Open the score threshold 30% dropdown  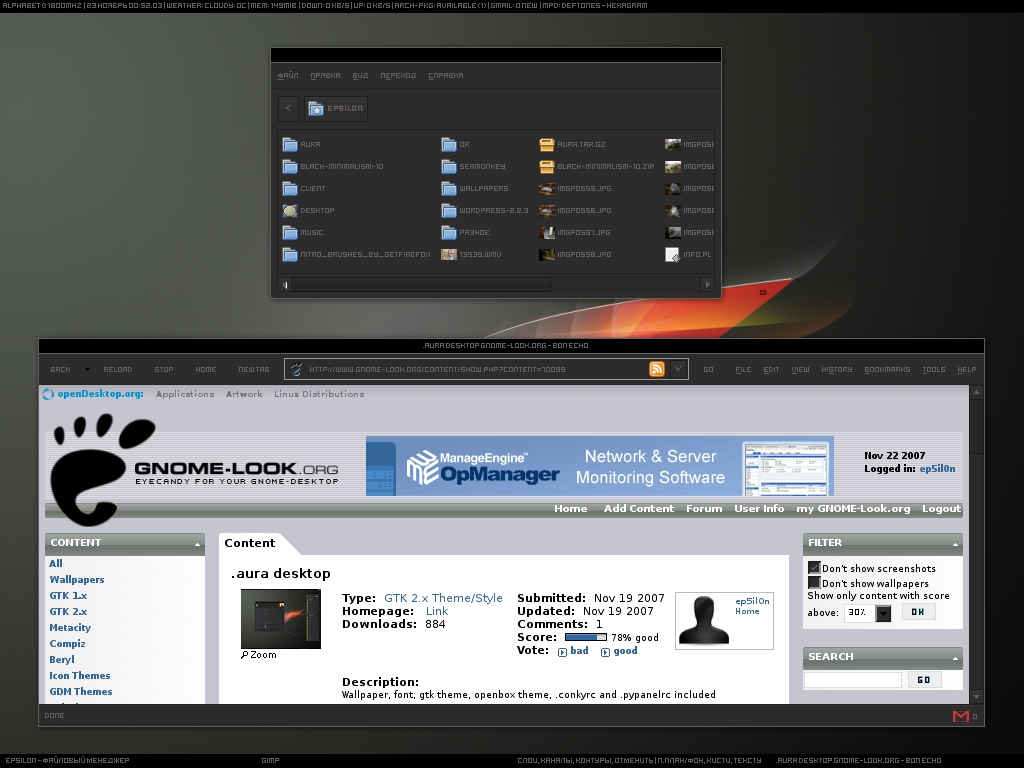pyautogui.click(x=883, y=613)
